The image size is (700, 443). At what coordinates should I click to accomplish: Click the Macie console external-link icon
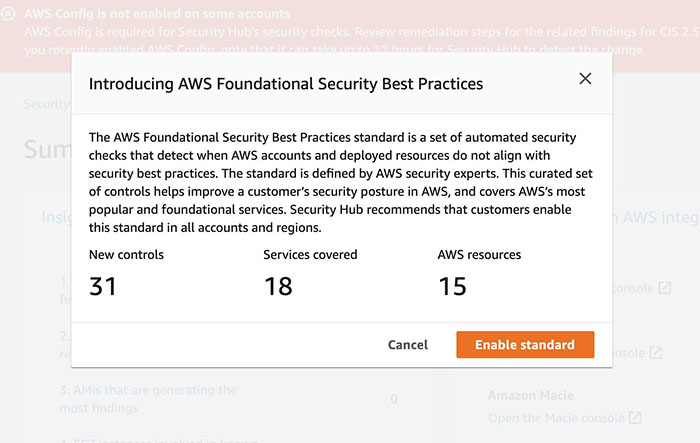635,418
